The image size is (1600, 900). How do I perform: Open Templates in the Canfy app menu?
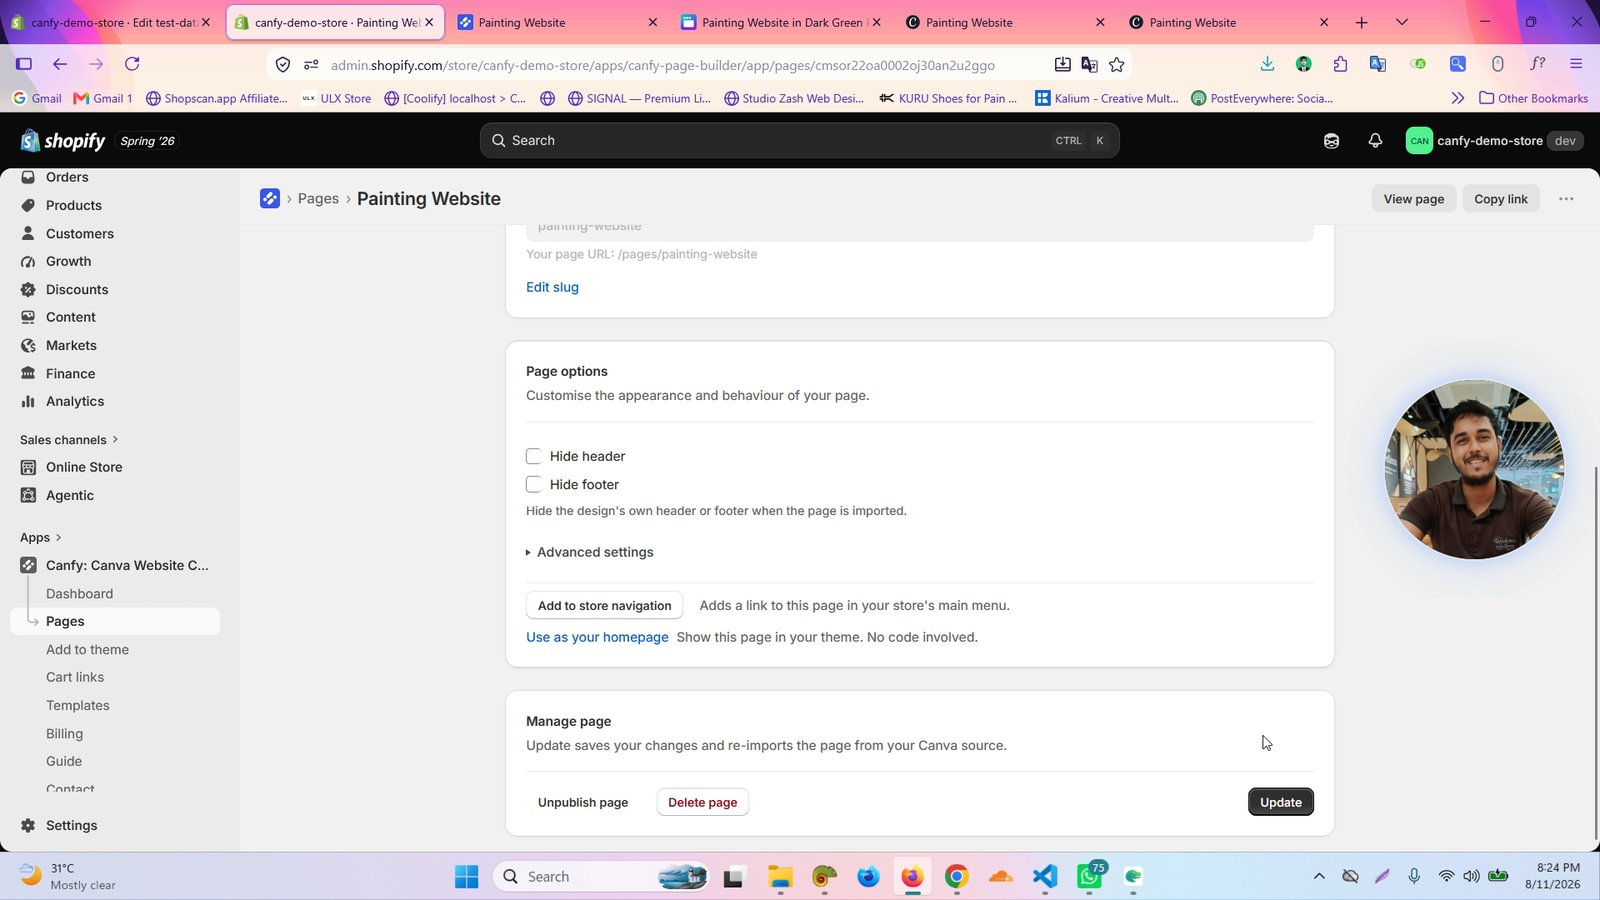click(78, 705)
